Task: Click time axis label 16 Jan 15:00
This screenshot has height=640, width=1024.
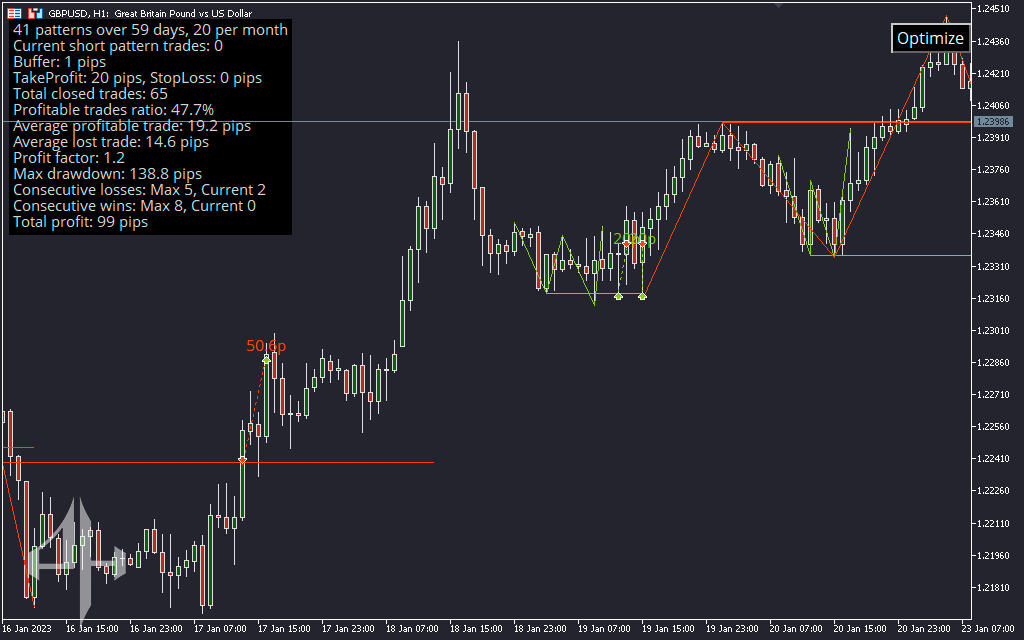Action: (x=92, y=629)
